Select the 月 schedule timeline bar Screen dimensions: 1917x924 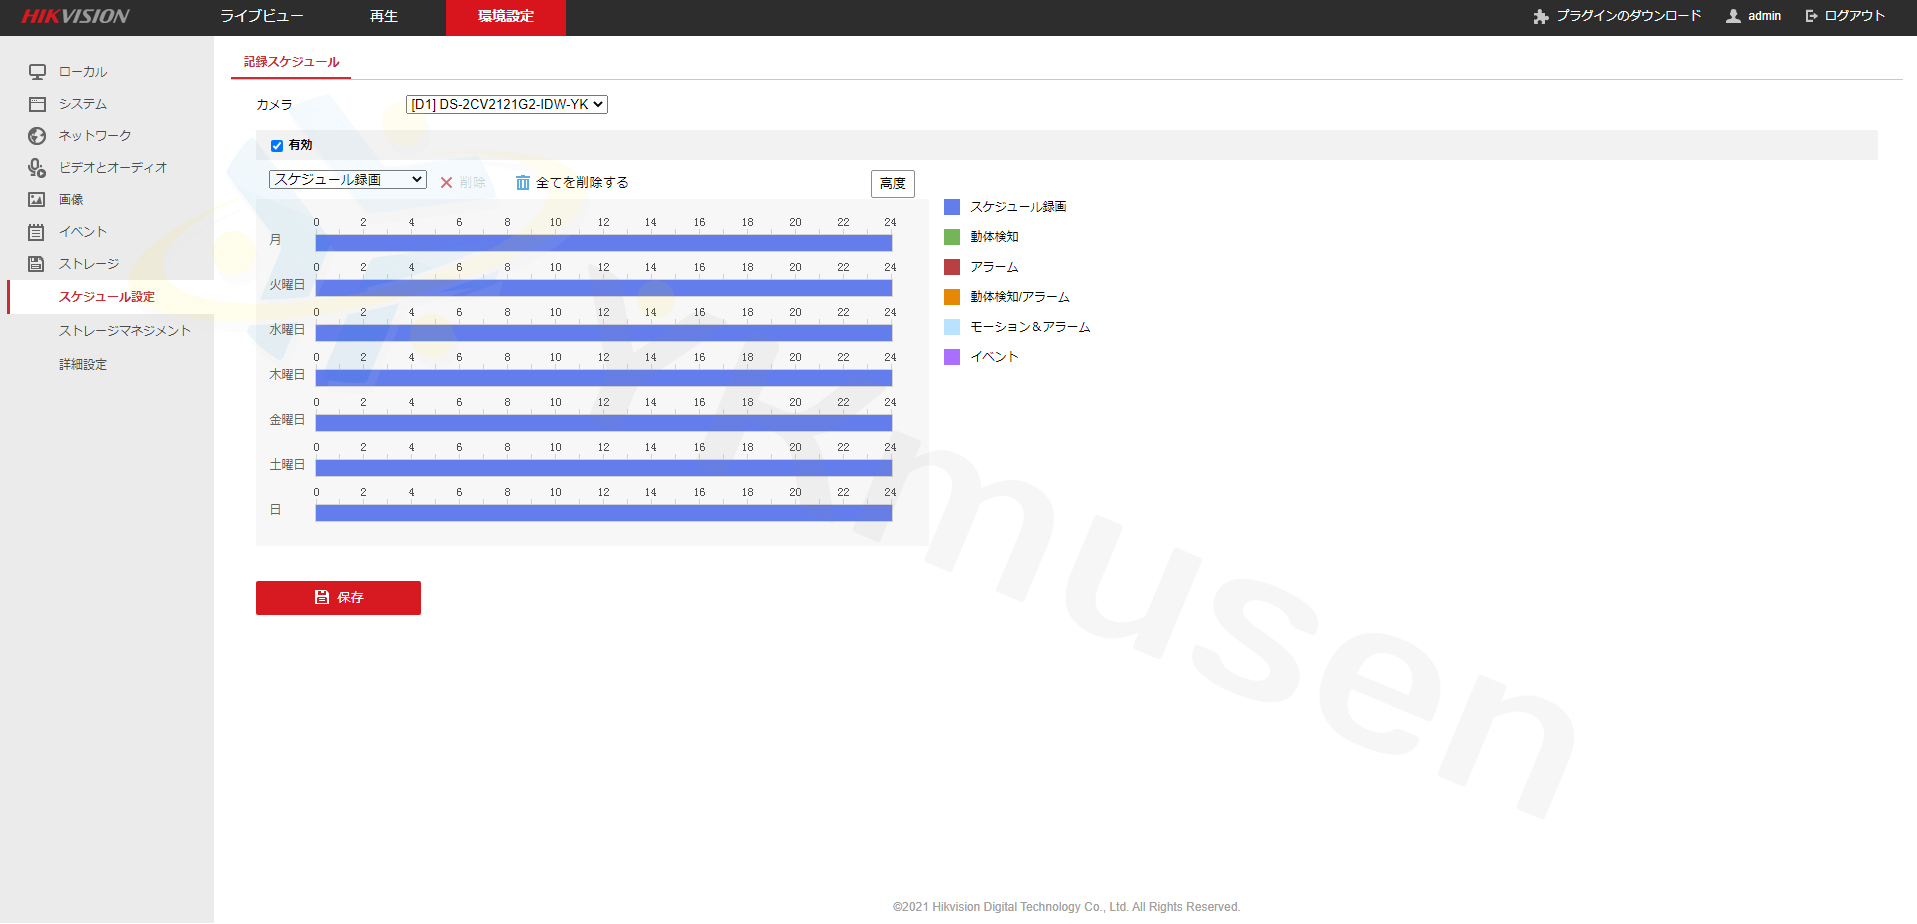coord(603,243)
